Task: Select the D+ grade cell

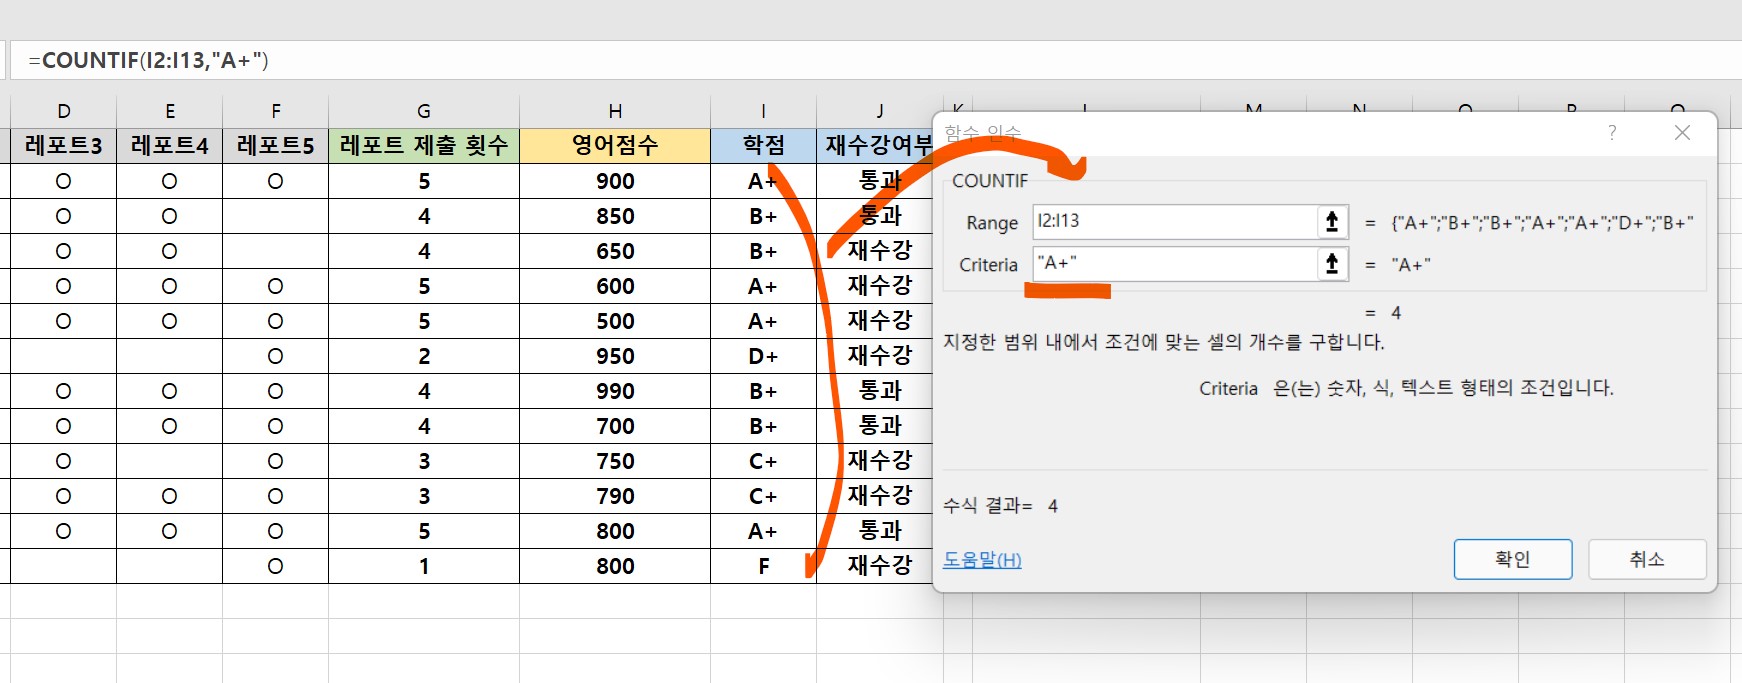Action: pyautogui.click(x=764, y=356)
